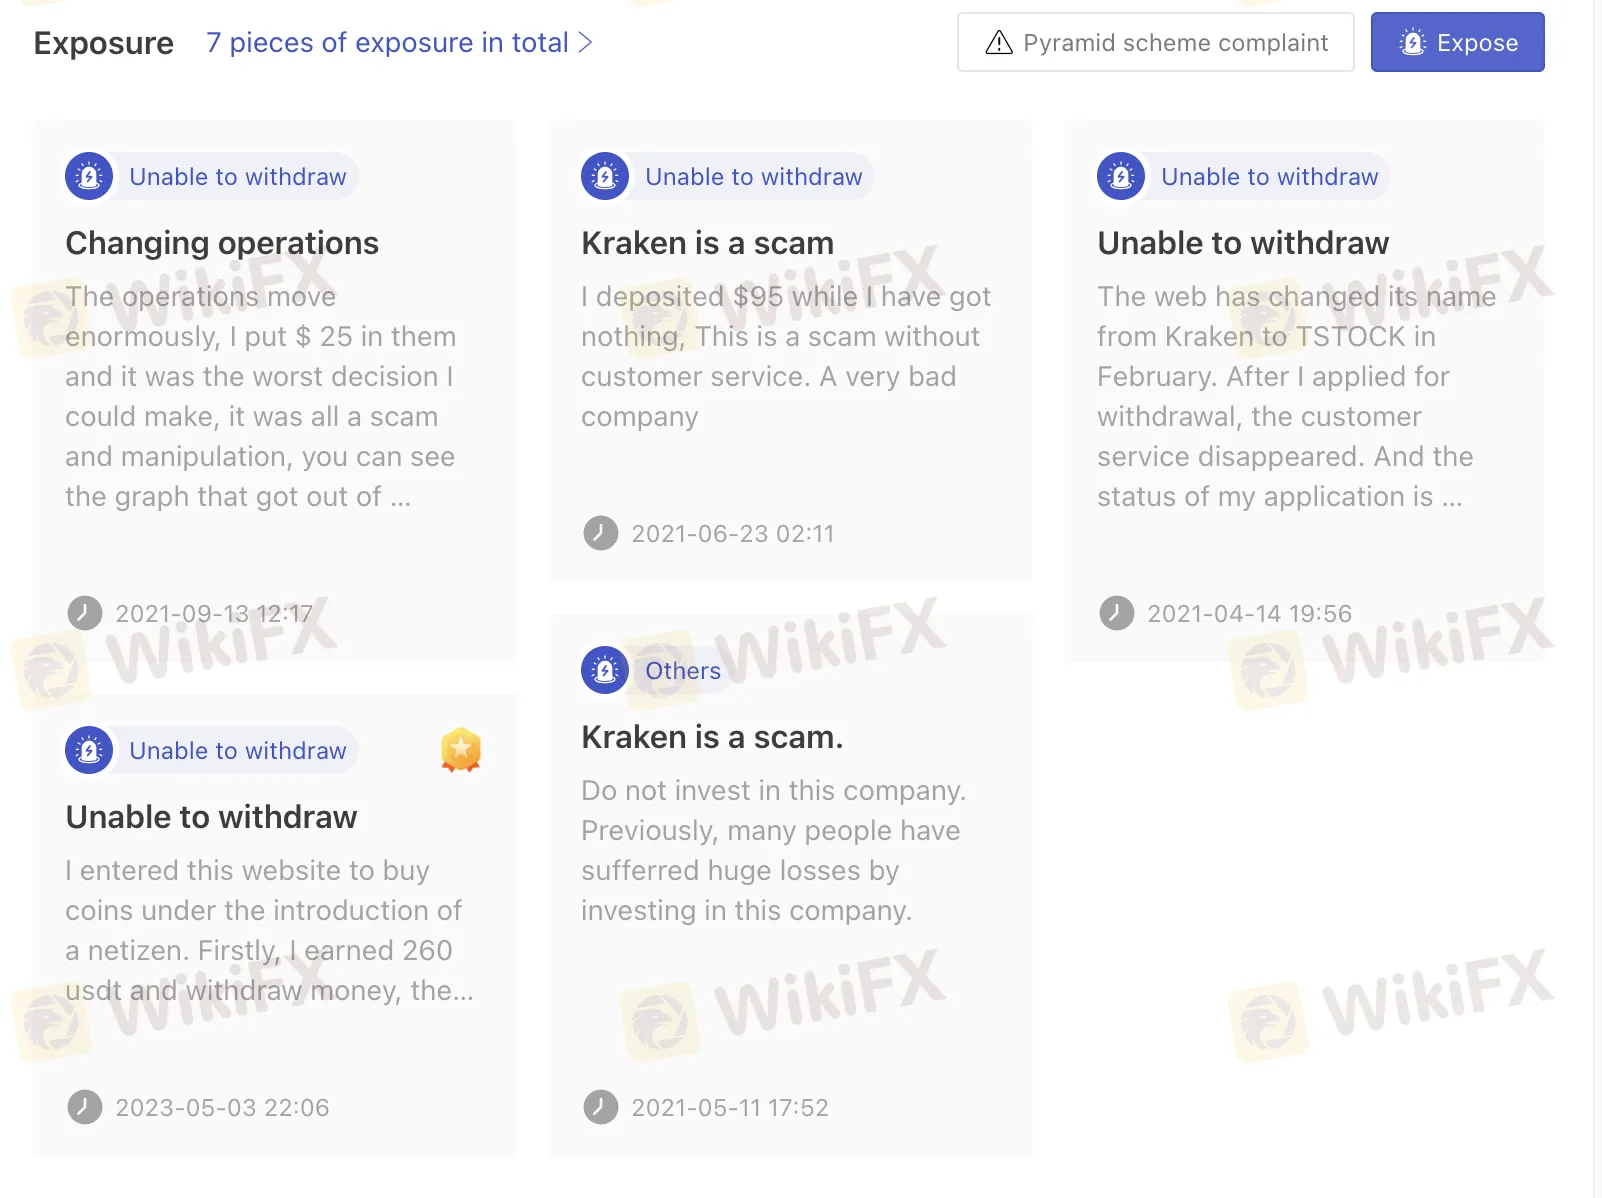Click the gold medal badge on the withdrawal complaint card
Image resolution: width=1602 pixels, height=1198 pixels.
[x=460, y=749]
